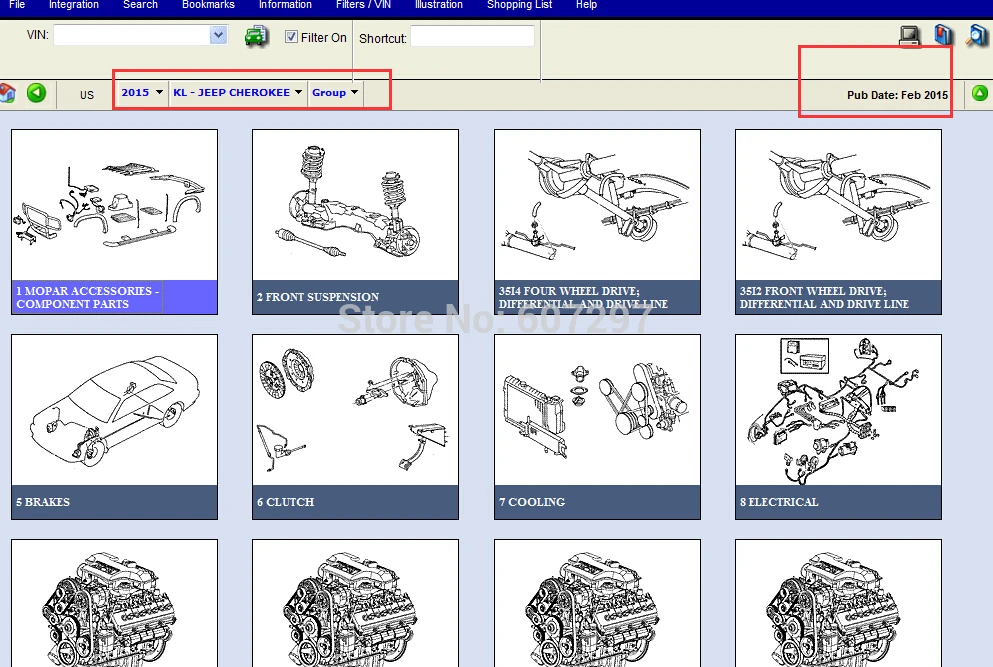Open the Help menu

click(x=586, y=5)
